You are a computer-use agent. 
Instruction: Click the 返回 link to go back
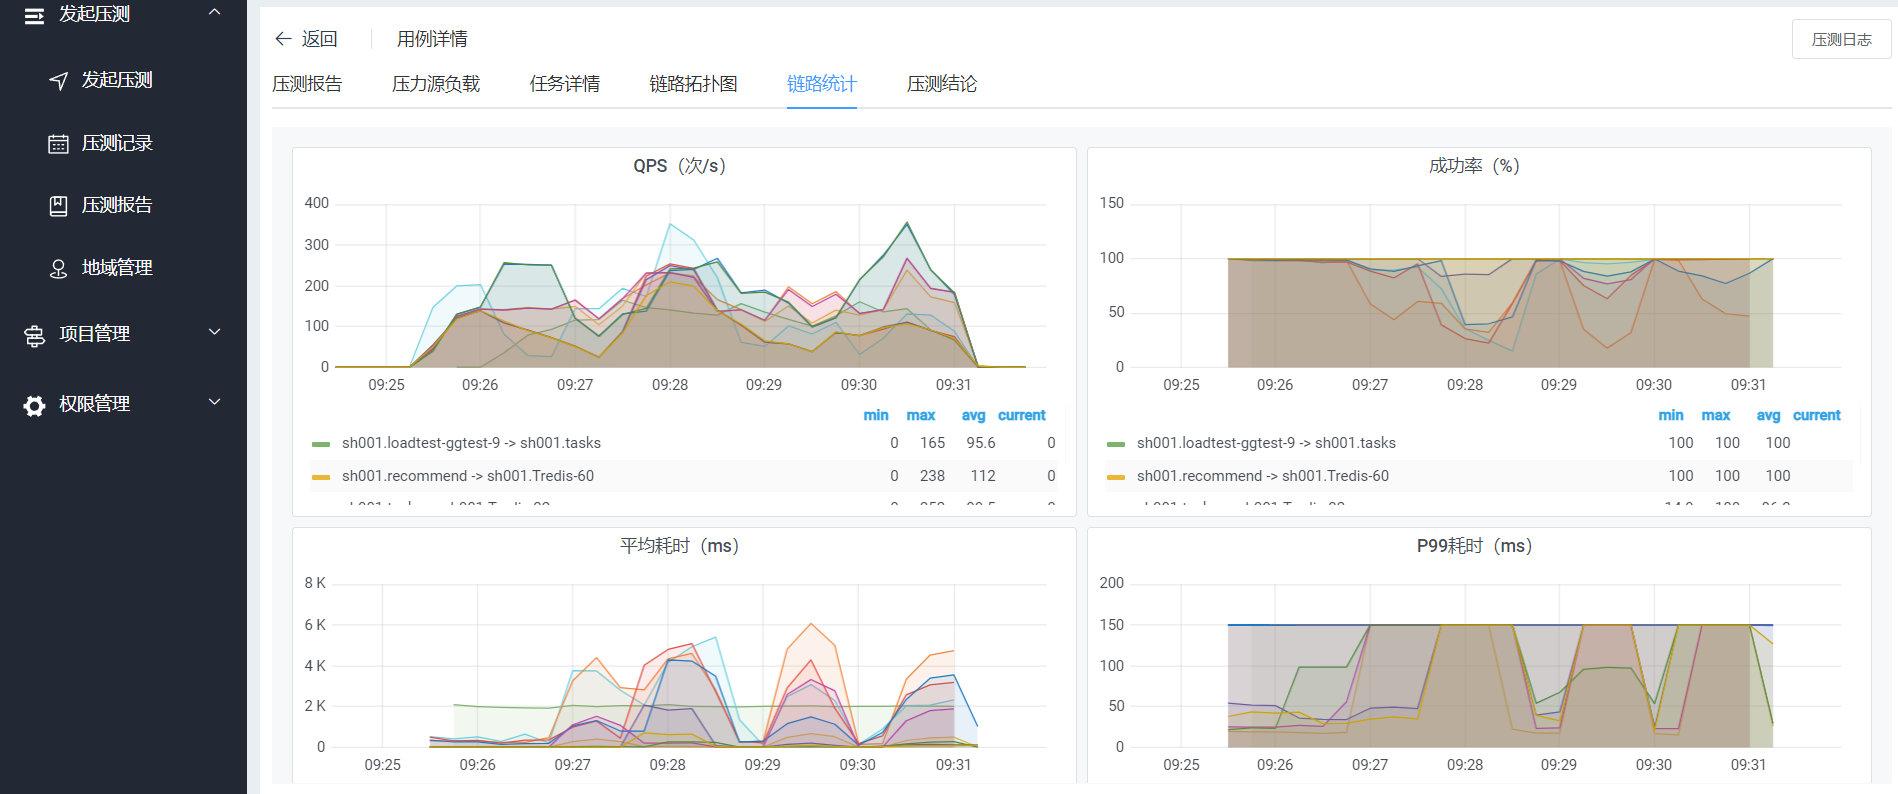click(x=320, y=39)
